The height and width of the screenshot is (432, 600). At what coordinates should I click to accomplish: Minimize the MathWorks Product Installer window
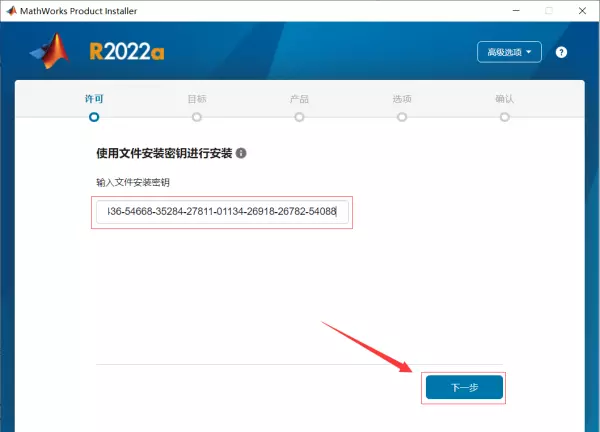coord(516,11)
